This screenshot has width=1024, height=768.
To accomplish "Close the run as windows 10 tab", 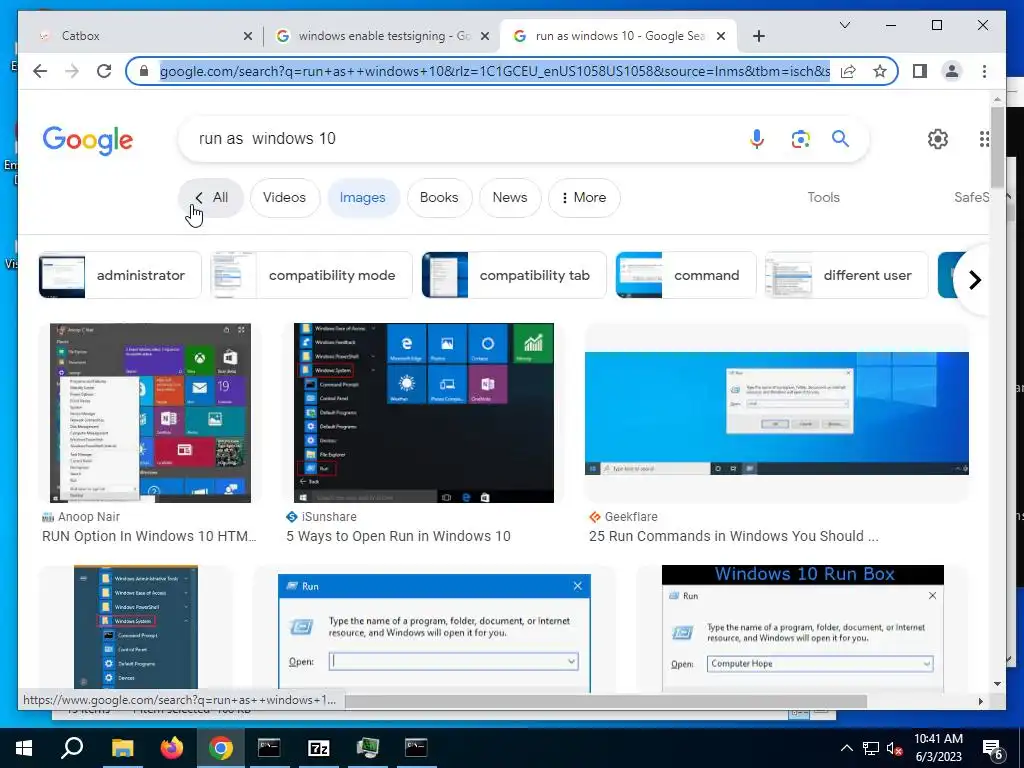I will tap(721, 36).
